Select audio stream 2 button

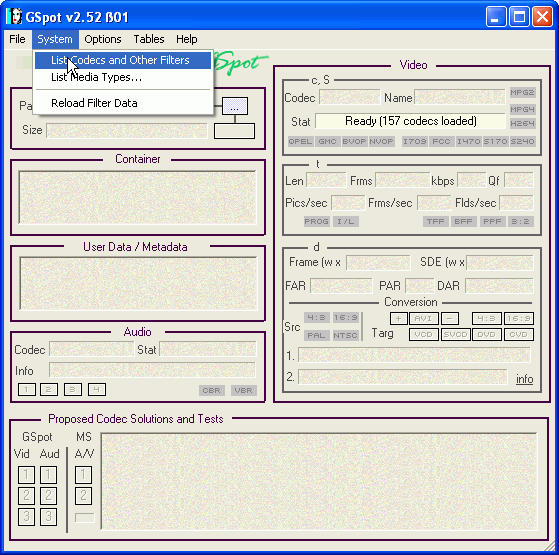pyautogui.click(x=49, y=390)
